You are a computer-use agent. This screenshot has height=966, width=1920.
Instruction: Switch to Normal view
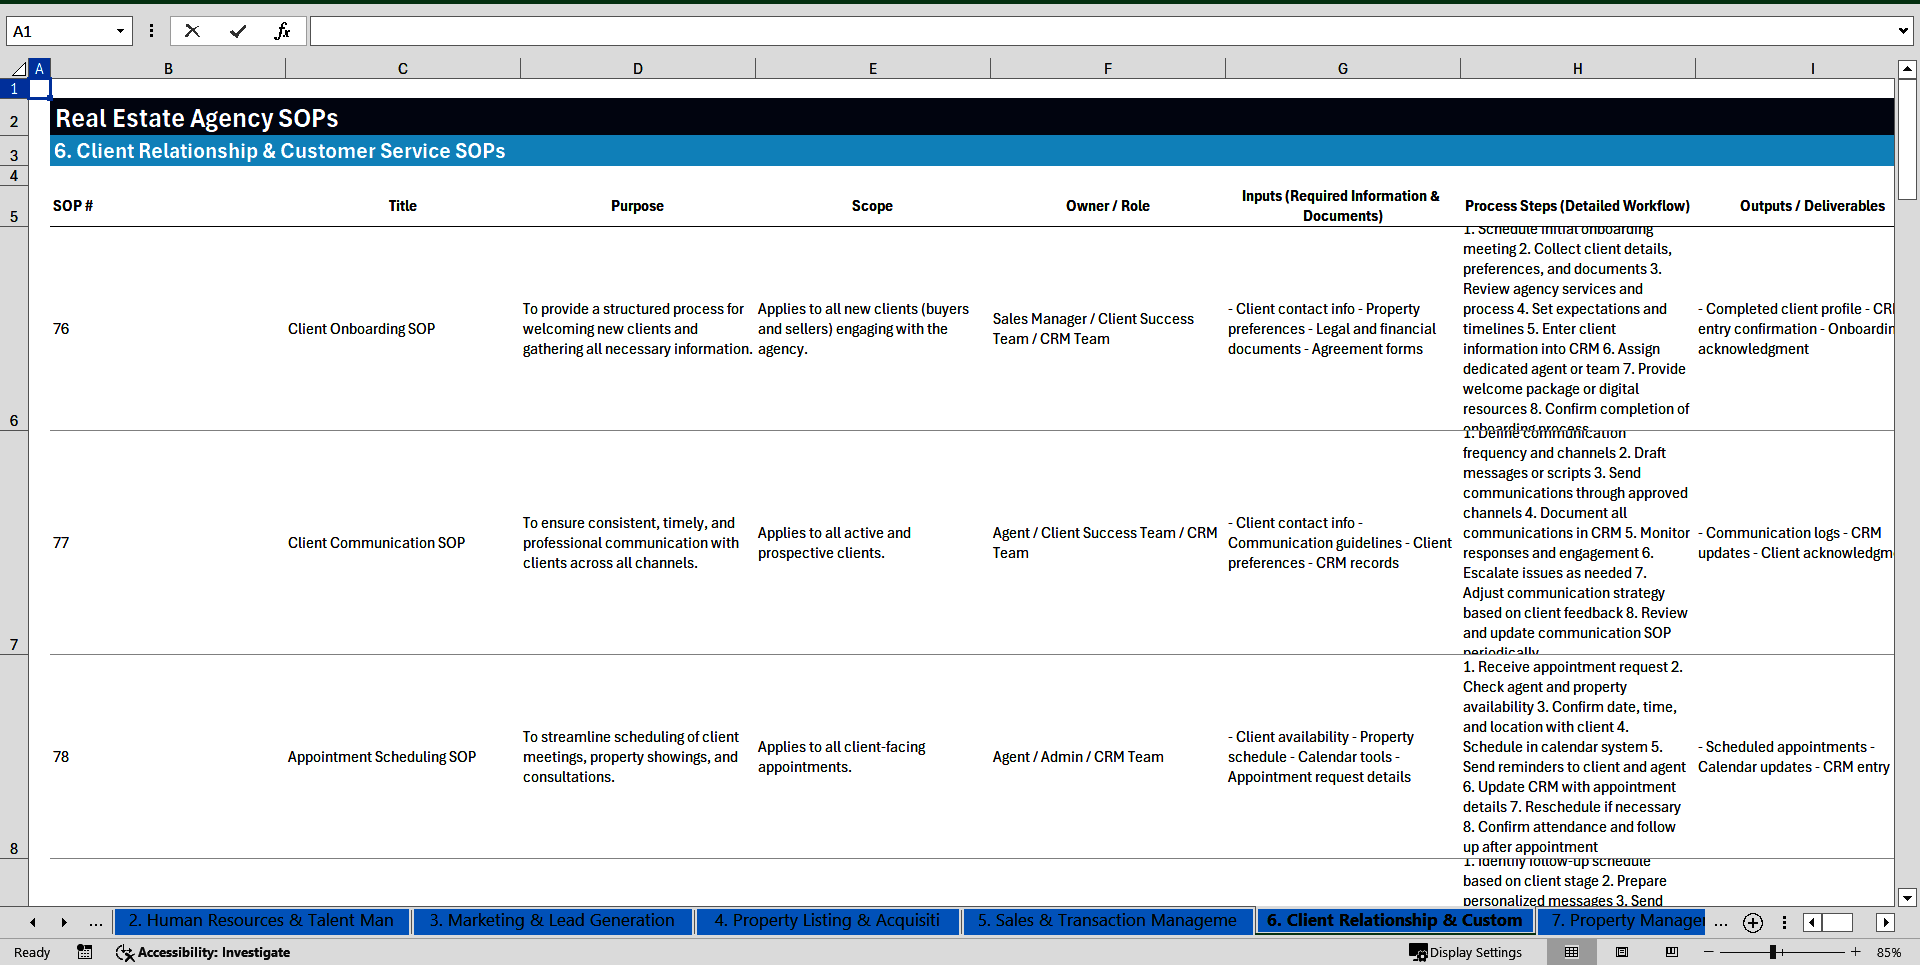tap(1571, 952)
